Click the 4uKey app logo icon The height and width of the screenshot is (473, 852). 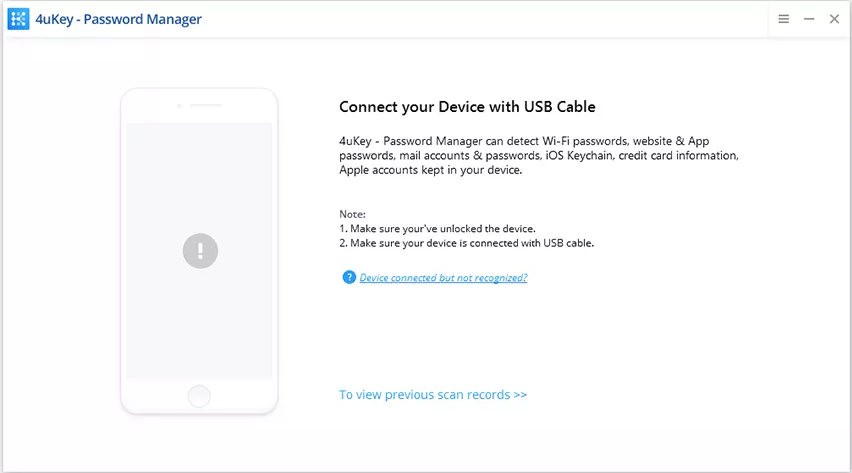(18, 19)
